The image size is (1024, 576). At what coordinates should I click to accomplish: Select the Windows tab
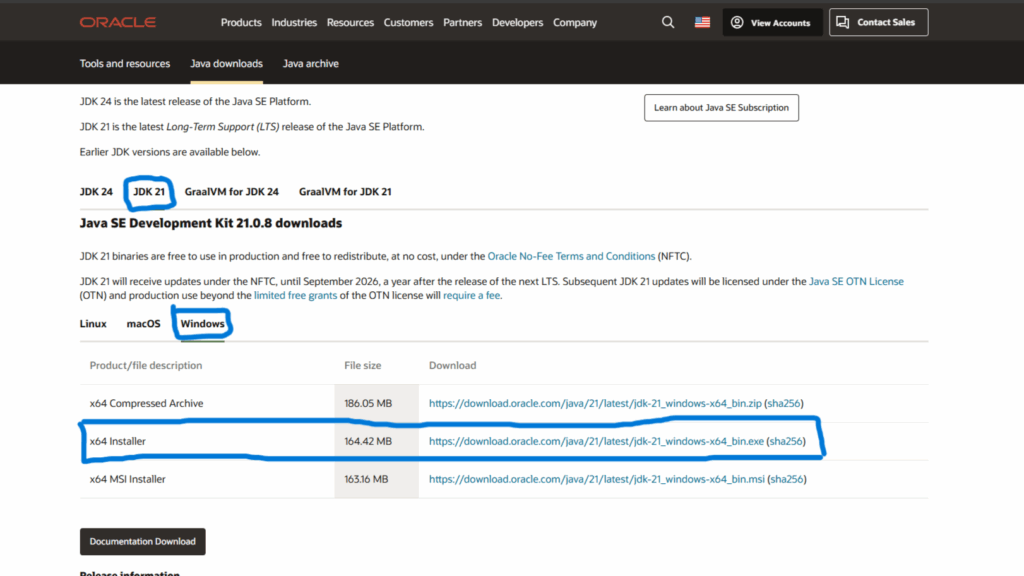coord(202,324)
